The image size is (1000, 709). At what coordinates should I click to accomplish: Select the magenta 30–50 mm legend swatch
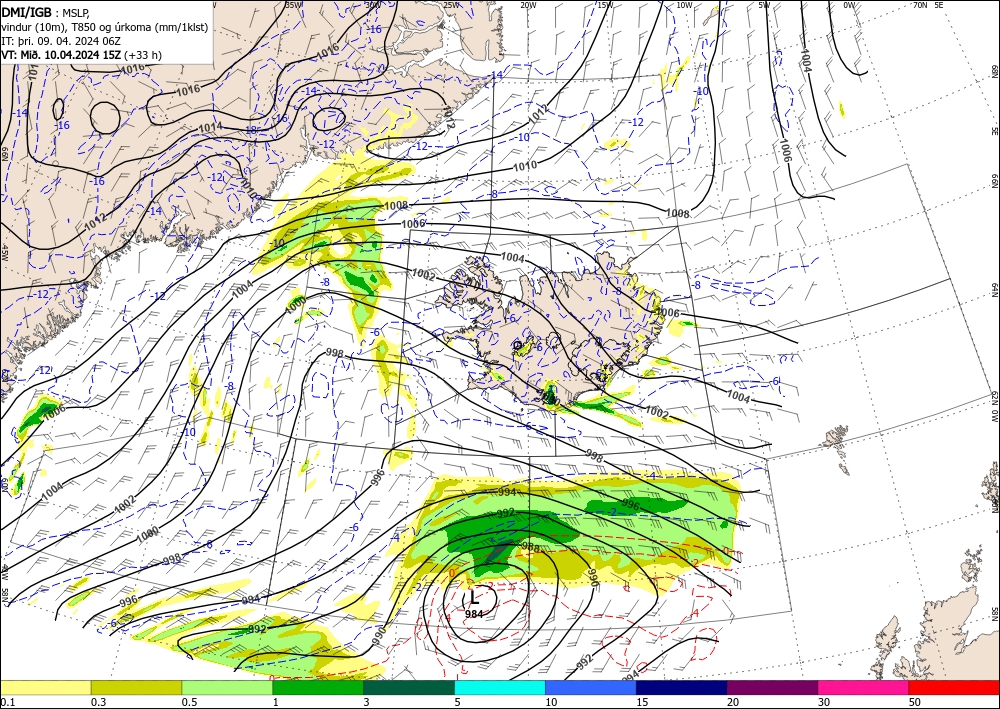pyautogui.click(x=864, y=687)
